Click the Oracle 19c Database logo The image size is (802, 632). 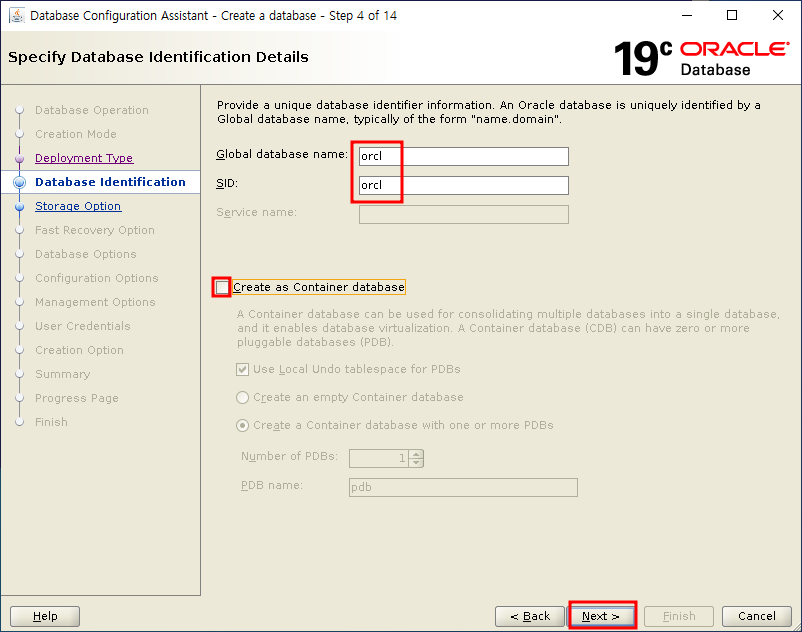click(x=701, y=58)
